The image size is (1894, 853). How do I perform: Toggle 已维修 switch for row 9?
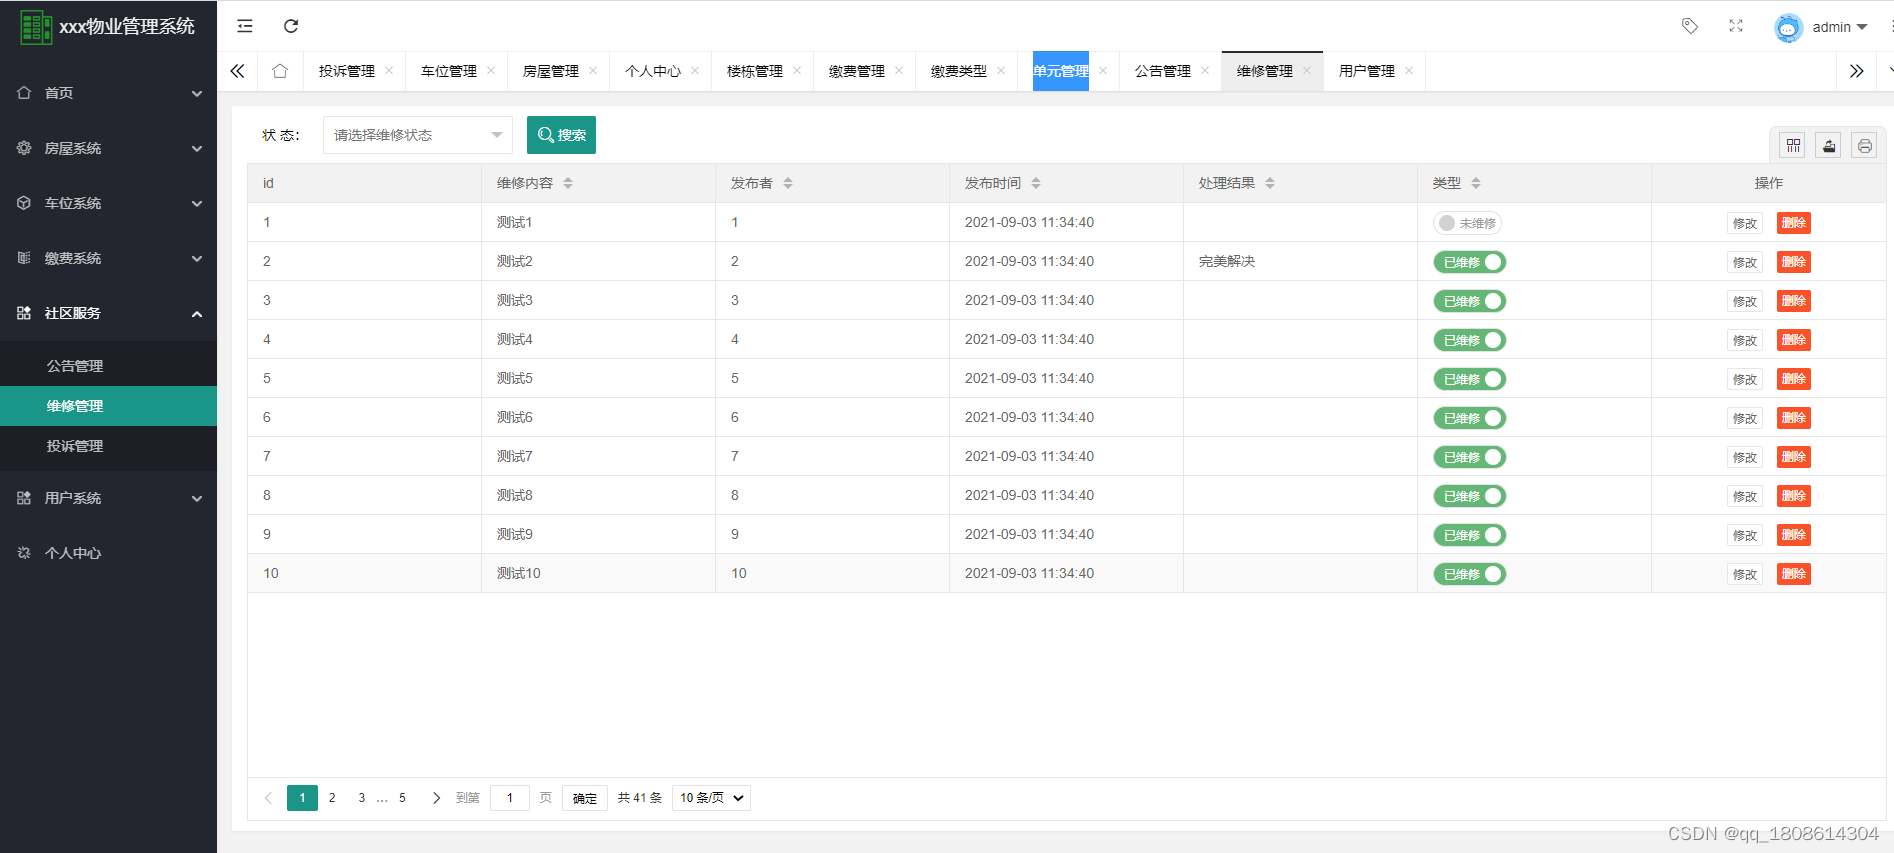[1469, 535]
